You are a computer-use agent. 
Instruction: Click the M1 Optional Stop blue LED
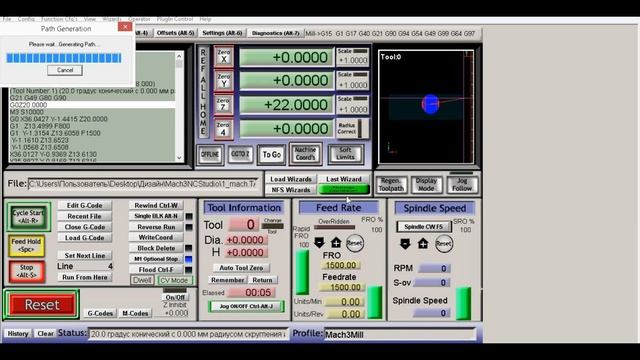click(x=189, y=259)
